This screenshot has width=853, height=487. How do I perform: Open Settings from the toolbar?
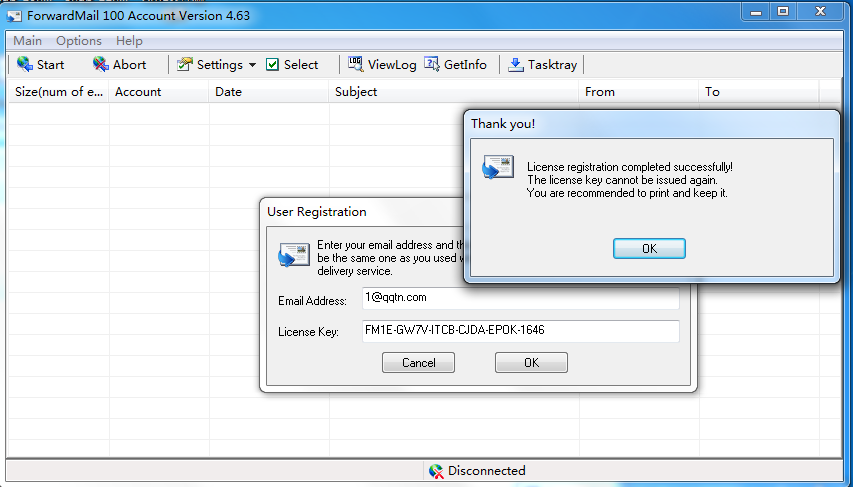point(210,65)
